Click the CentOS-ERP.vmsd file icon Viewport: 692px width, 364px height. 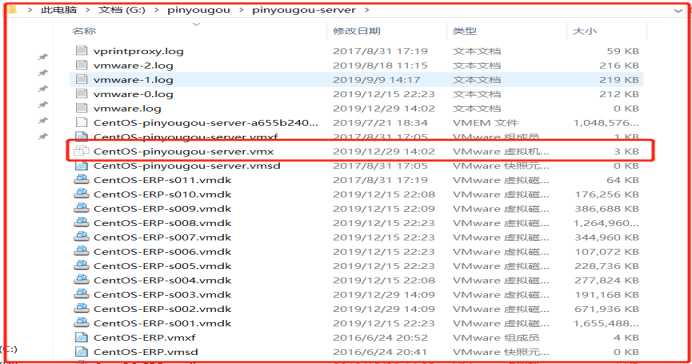(x=82, y=352)
